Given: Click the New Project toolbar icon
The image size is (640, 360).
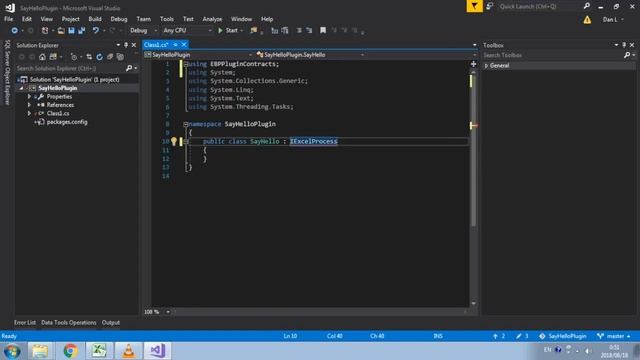Looking at the screenshot, I should click(45, 31).
